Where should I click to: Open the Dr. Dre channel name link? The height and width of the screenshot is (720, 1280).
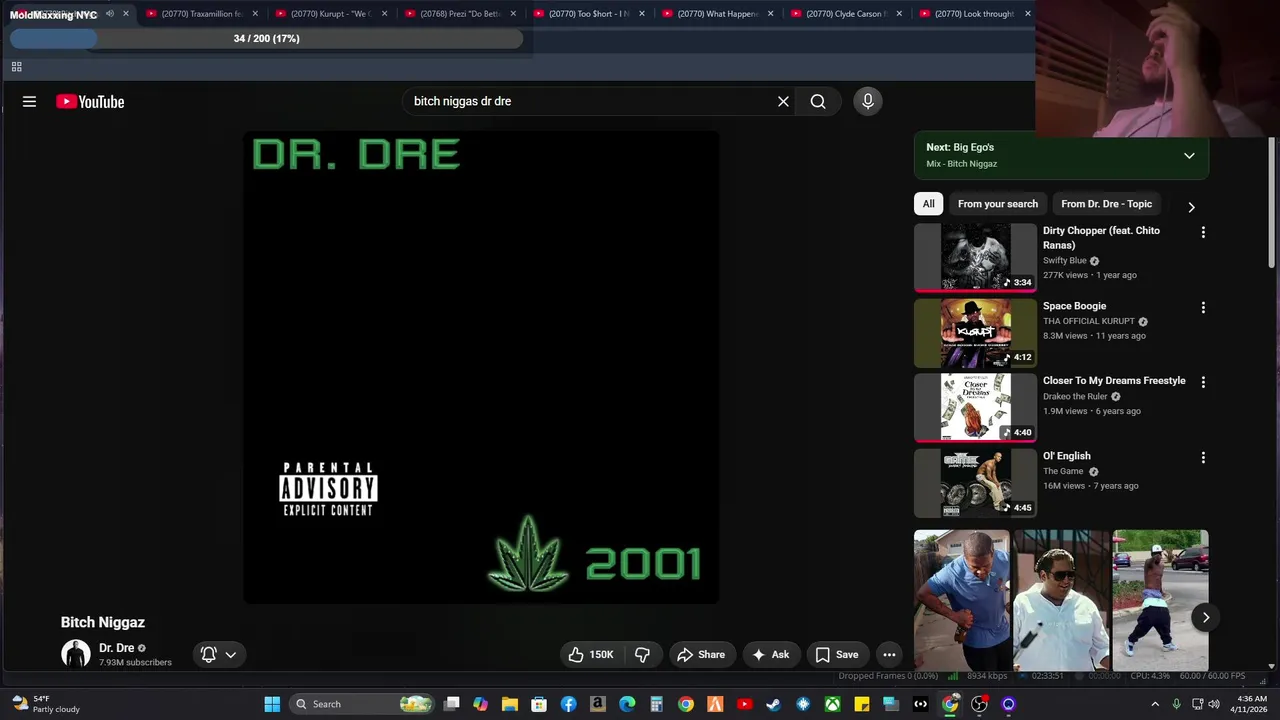[x=116, y=648]
